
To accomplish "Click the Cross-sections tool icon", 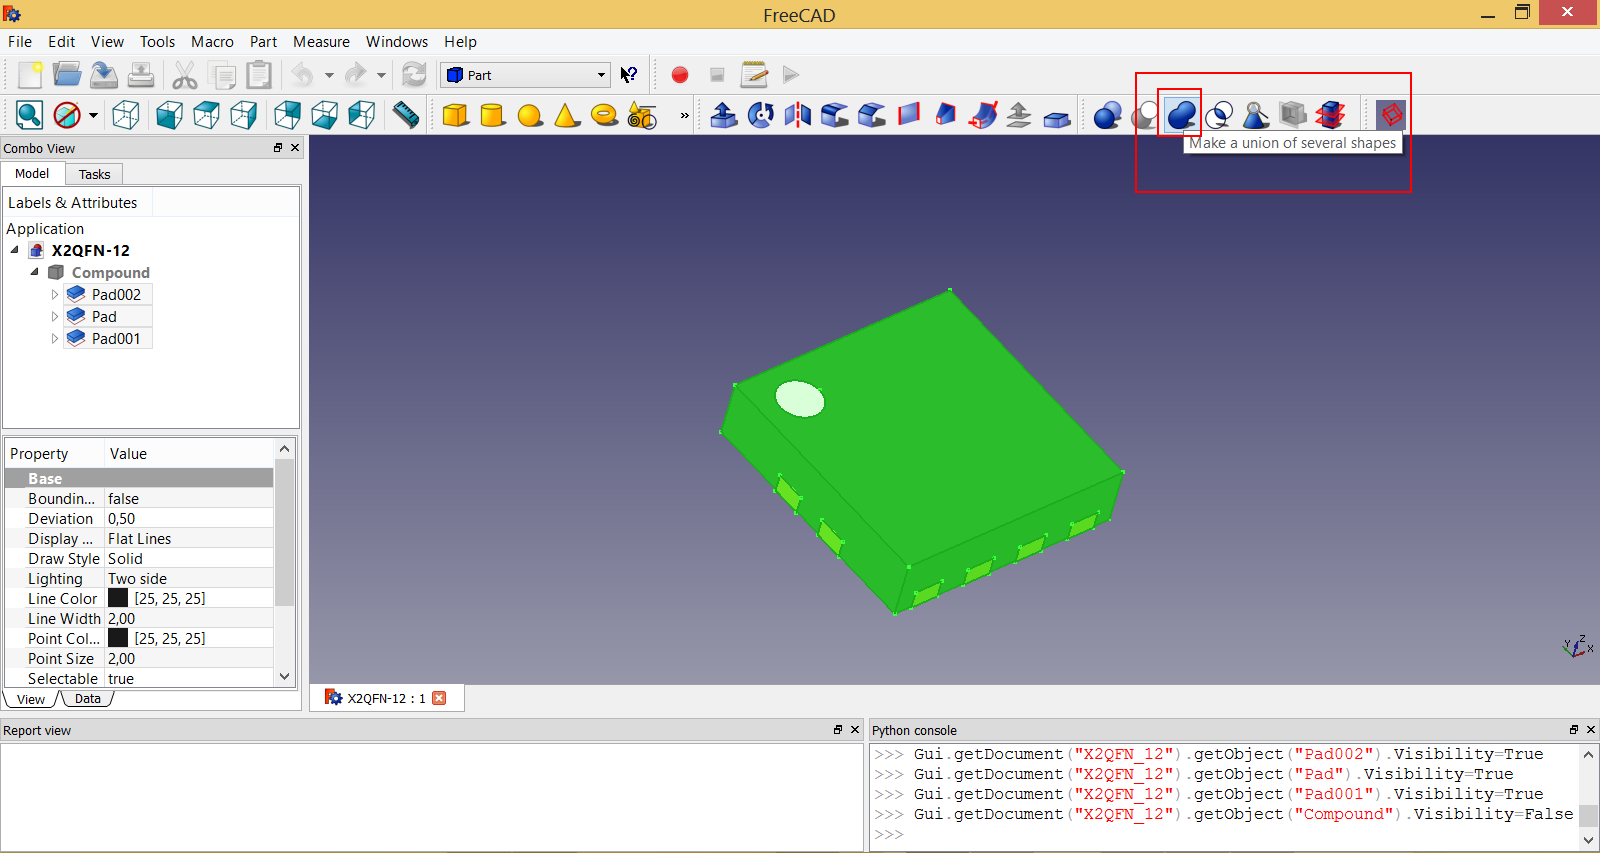I will [1330, 115].
